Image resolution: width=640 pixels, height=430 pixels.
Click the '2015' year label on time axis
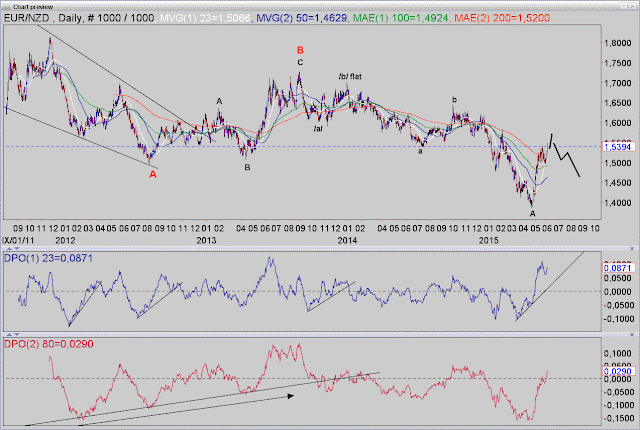(489, 240)
